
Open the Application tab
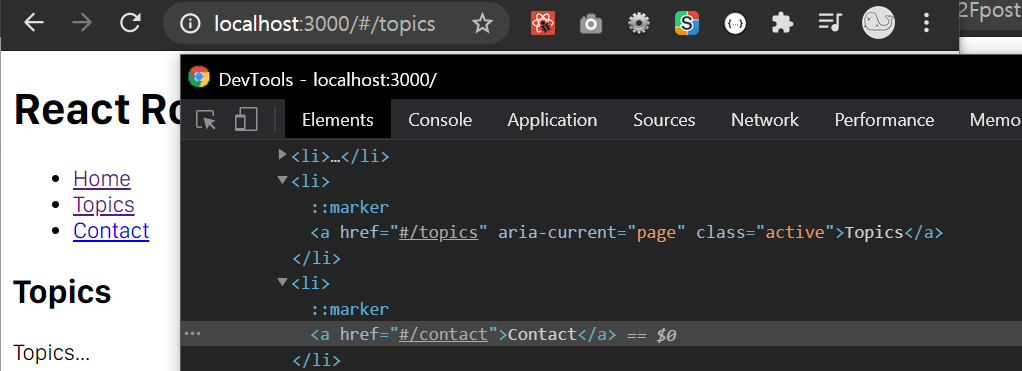click(x=552, y=120)
